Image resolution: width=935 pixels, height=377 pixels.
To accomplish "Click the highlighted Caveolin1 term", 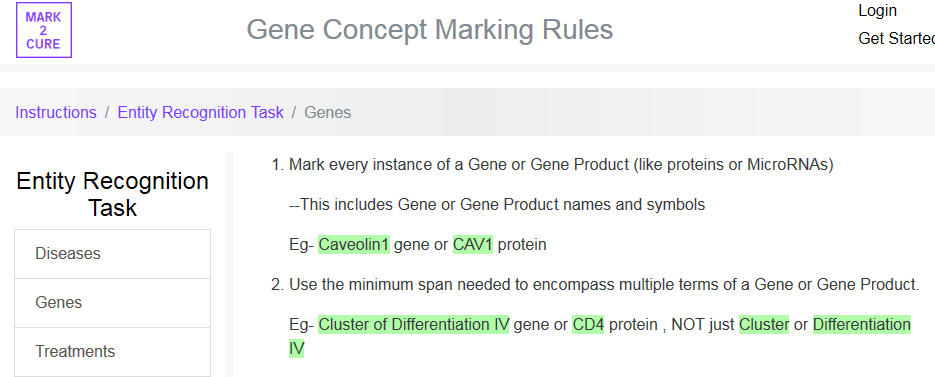I will pyautogui.click(x=354, y=245).
